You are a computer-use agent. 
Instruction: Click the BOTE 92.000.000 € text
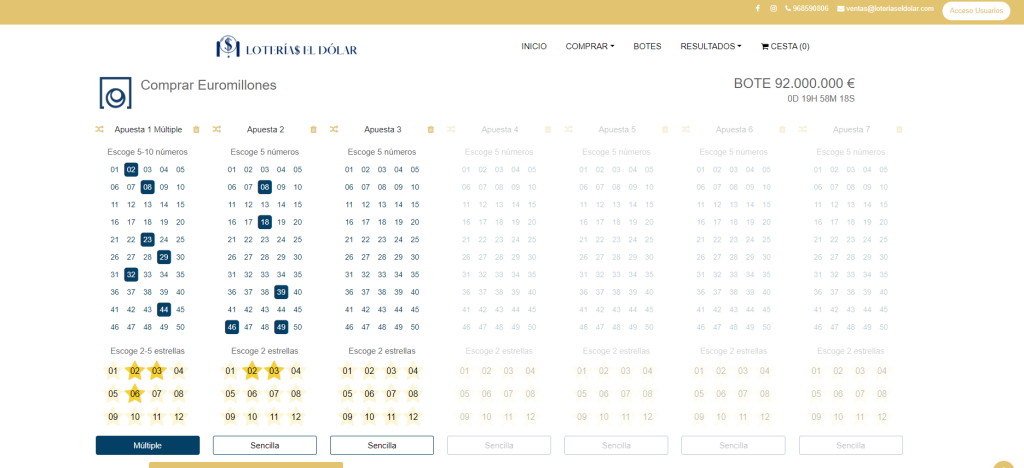click(794, 84)
